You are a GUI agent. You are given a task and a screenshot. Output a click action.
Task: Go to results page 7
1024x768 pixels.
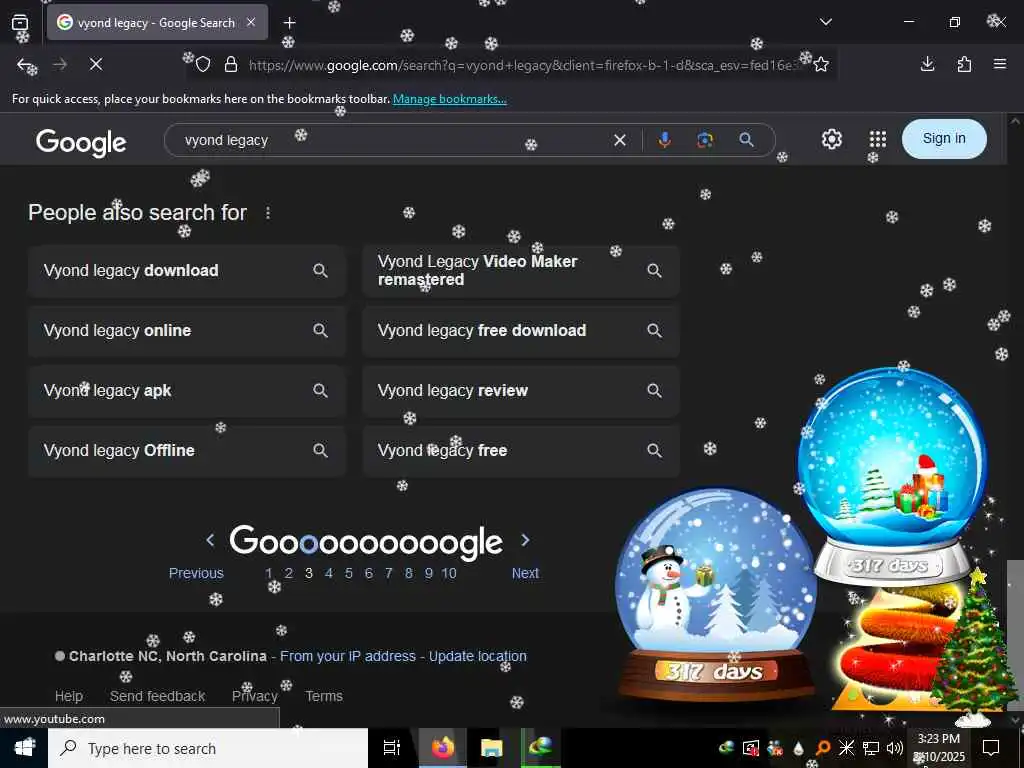(389, 573)
